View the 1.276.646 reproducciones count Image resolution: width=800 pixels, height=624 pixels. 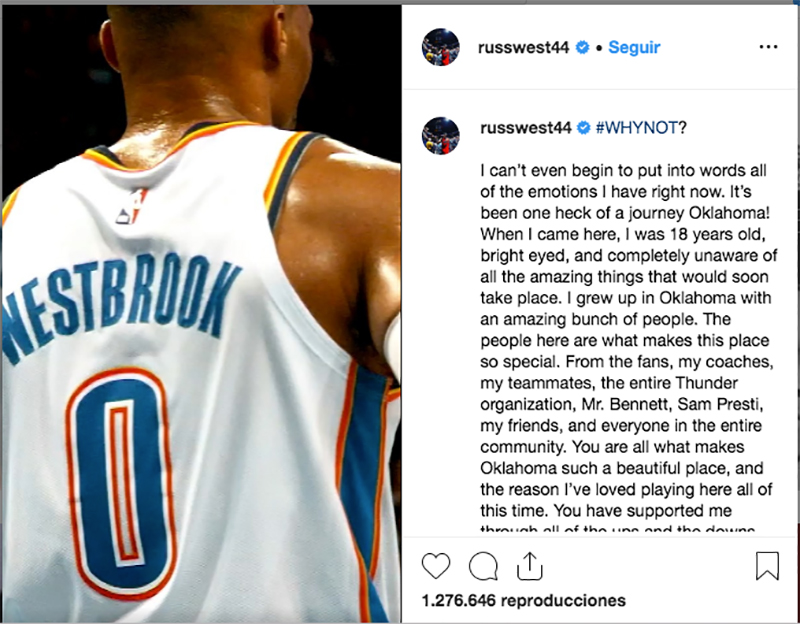point(523,601)
